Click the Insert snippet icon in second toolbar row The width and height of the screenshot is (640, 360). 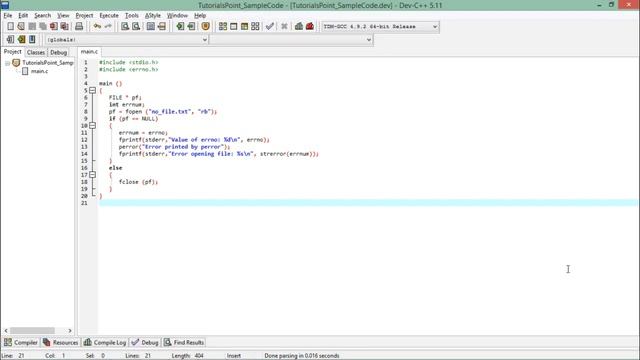pyautogui.click(x=10, y=40)
